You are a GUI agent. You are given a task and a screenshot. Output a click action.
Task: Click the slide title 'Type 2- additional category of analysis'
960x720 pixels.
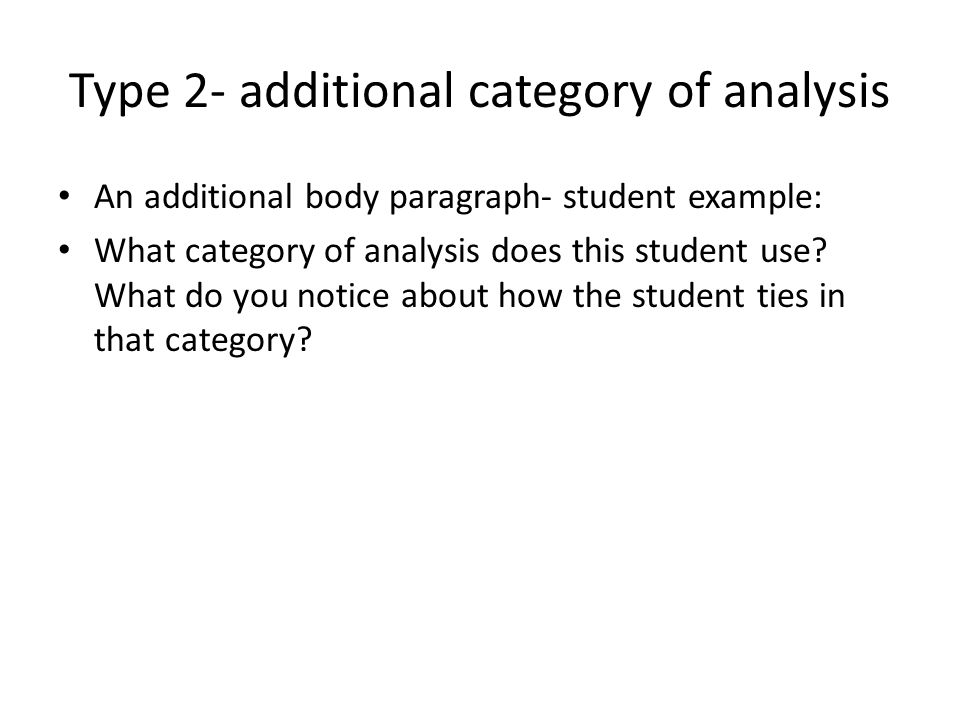coord(479,92)
